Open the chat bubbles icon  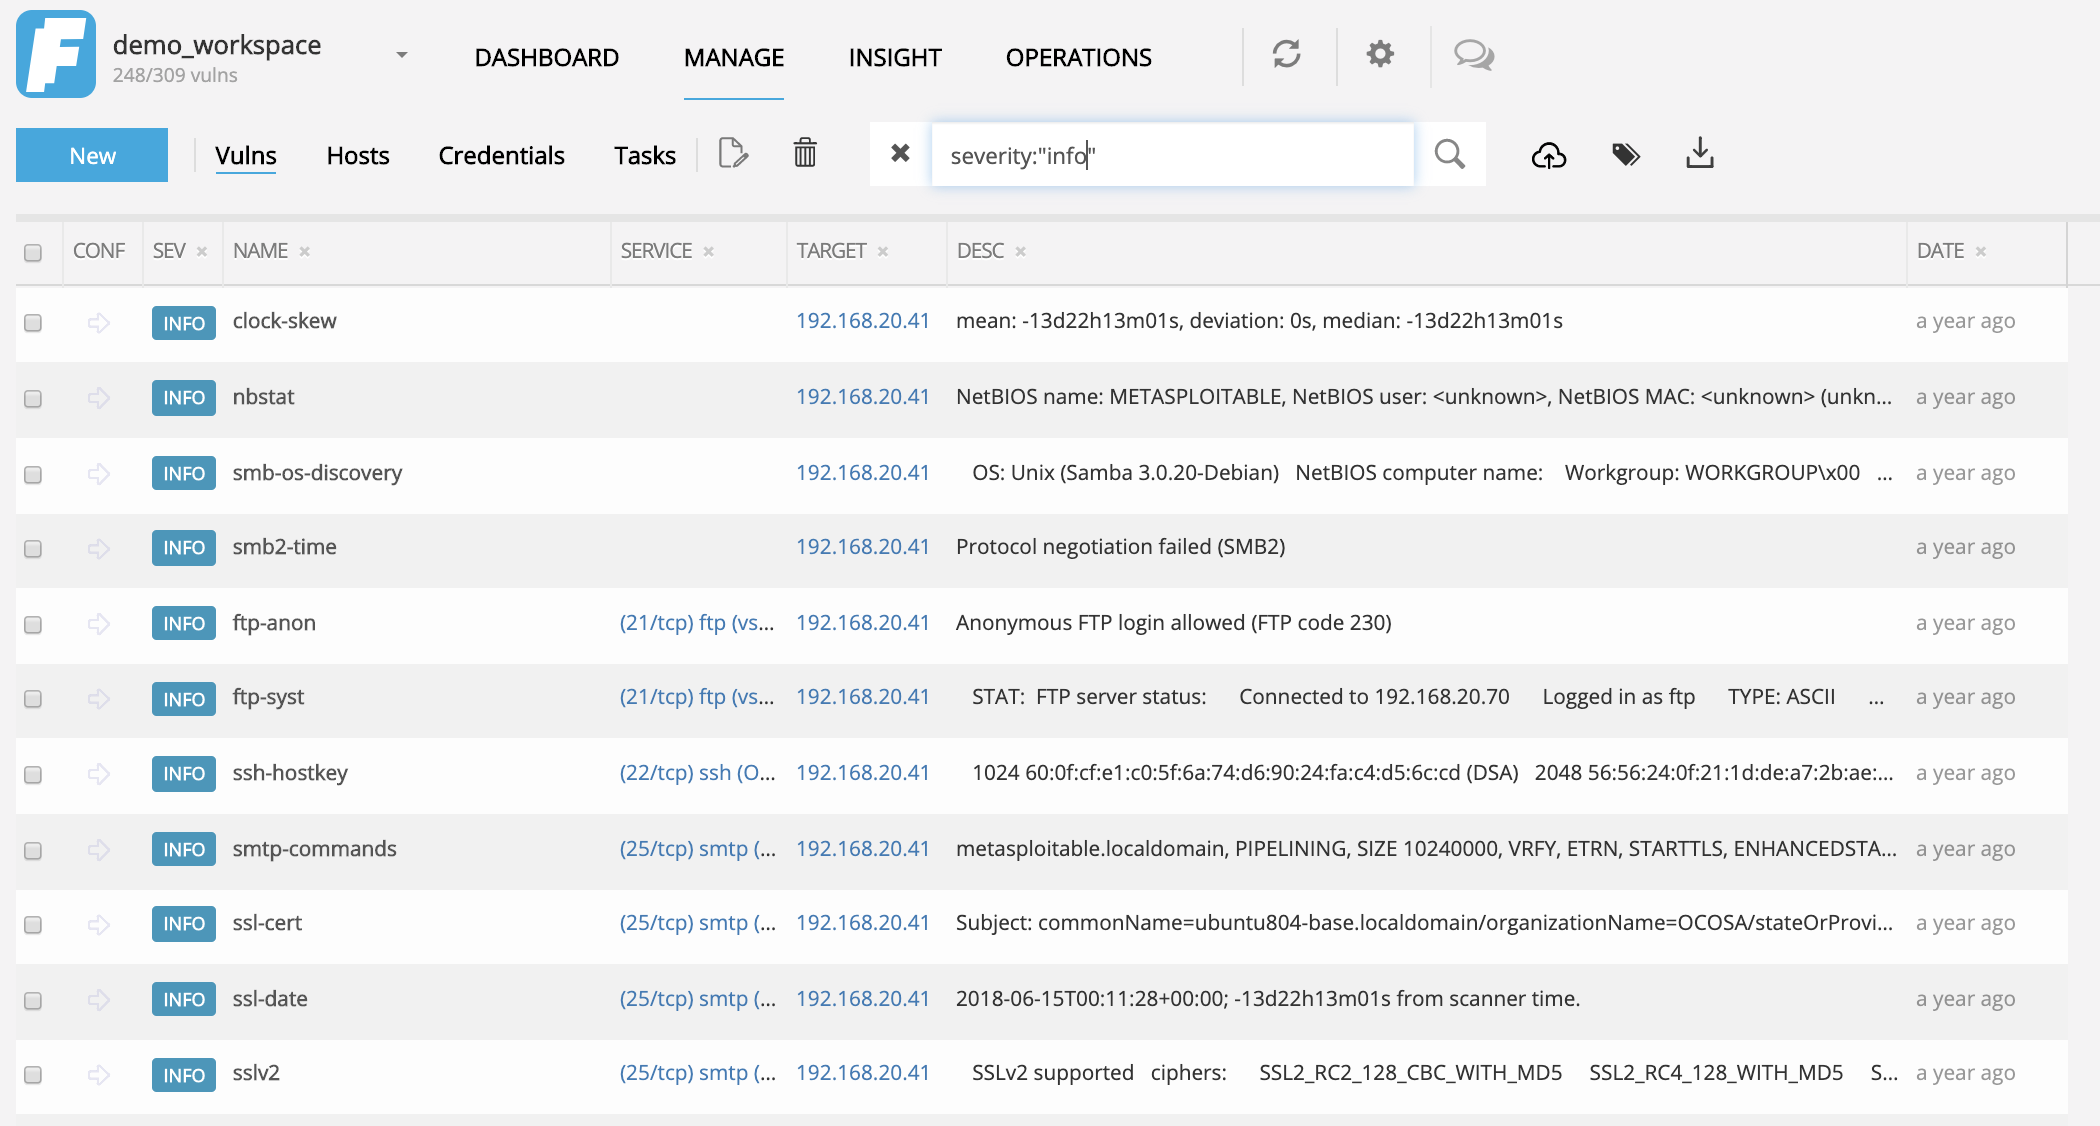pyautogui.click(x=1474, y=54)
